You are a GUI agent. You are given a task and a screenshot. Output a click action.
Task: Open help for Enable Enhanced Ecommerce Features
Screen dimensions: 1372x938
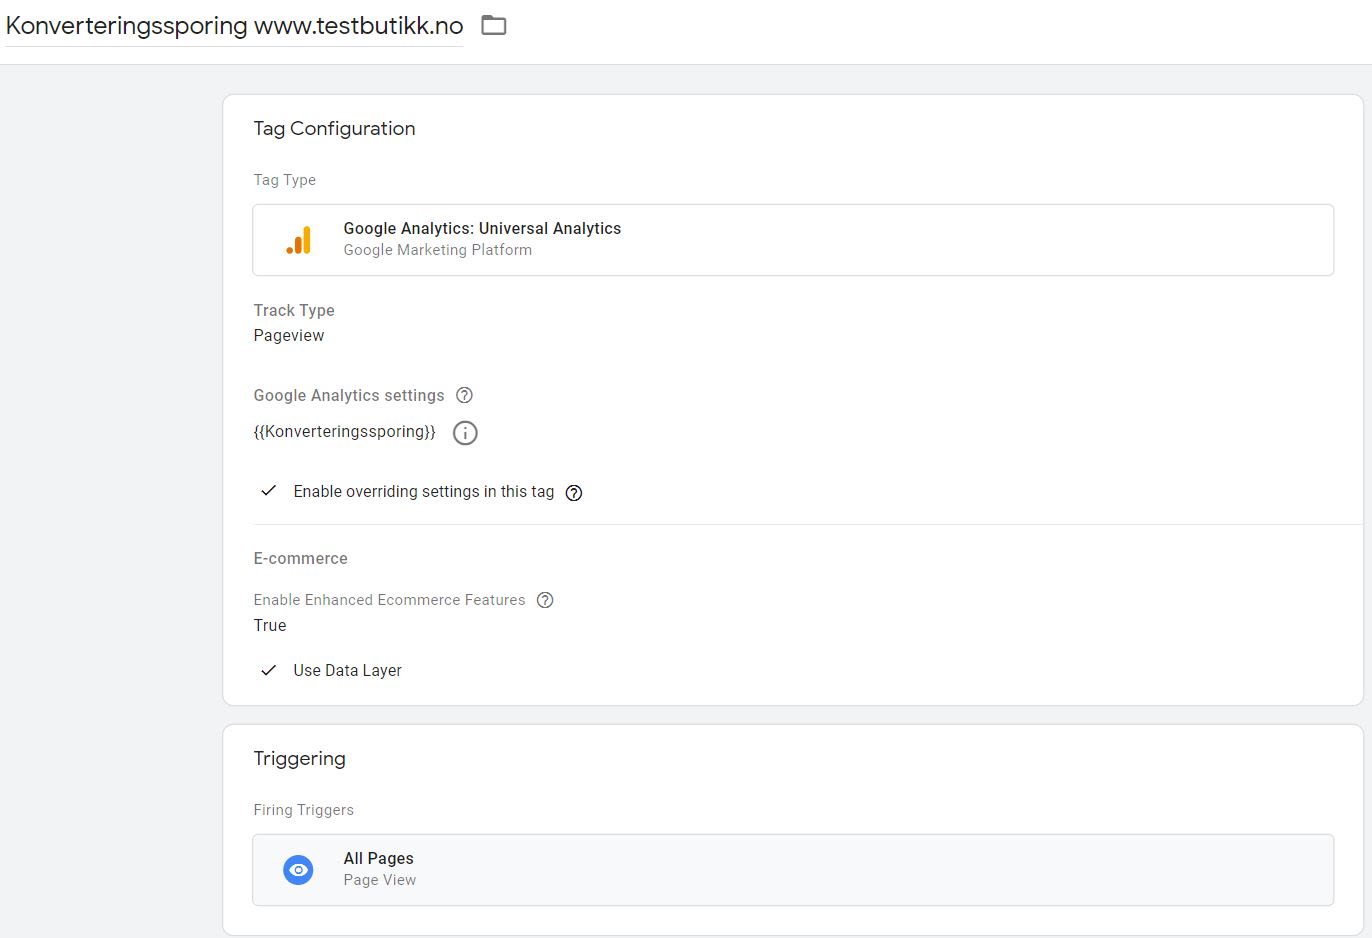pyautogui.click(x=545, y=600)
